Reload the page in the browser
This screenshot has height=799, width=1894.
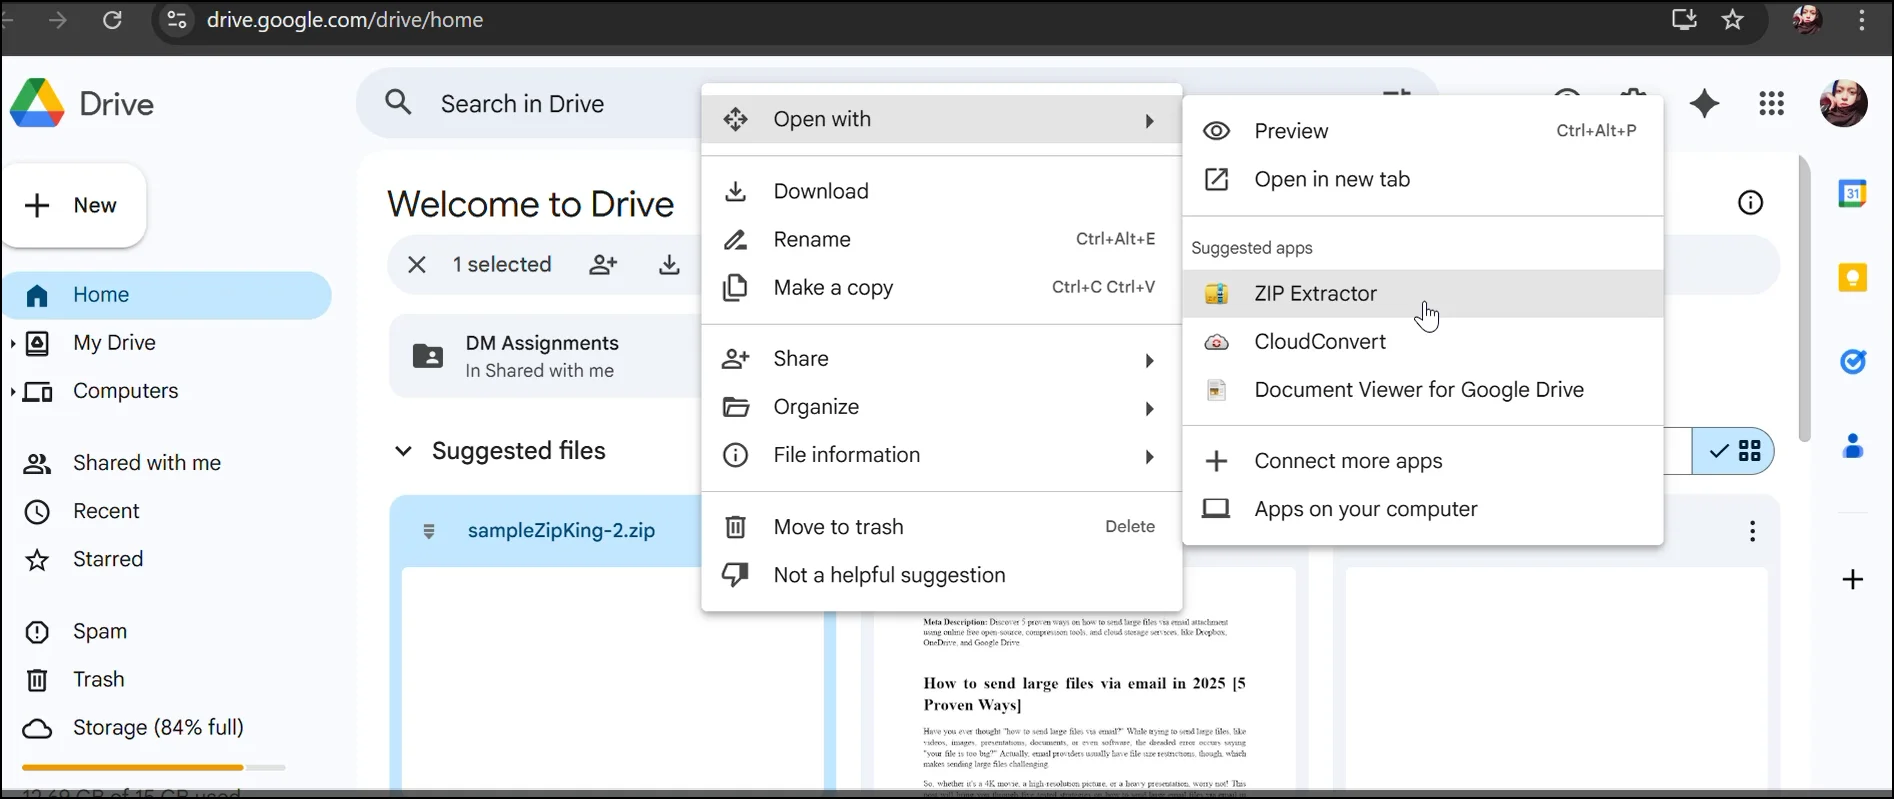click(112, 20)
